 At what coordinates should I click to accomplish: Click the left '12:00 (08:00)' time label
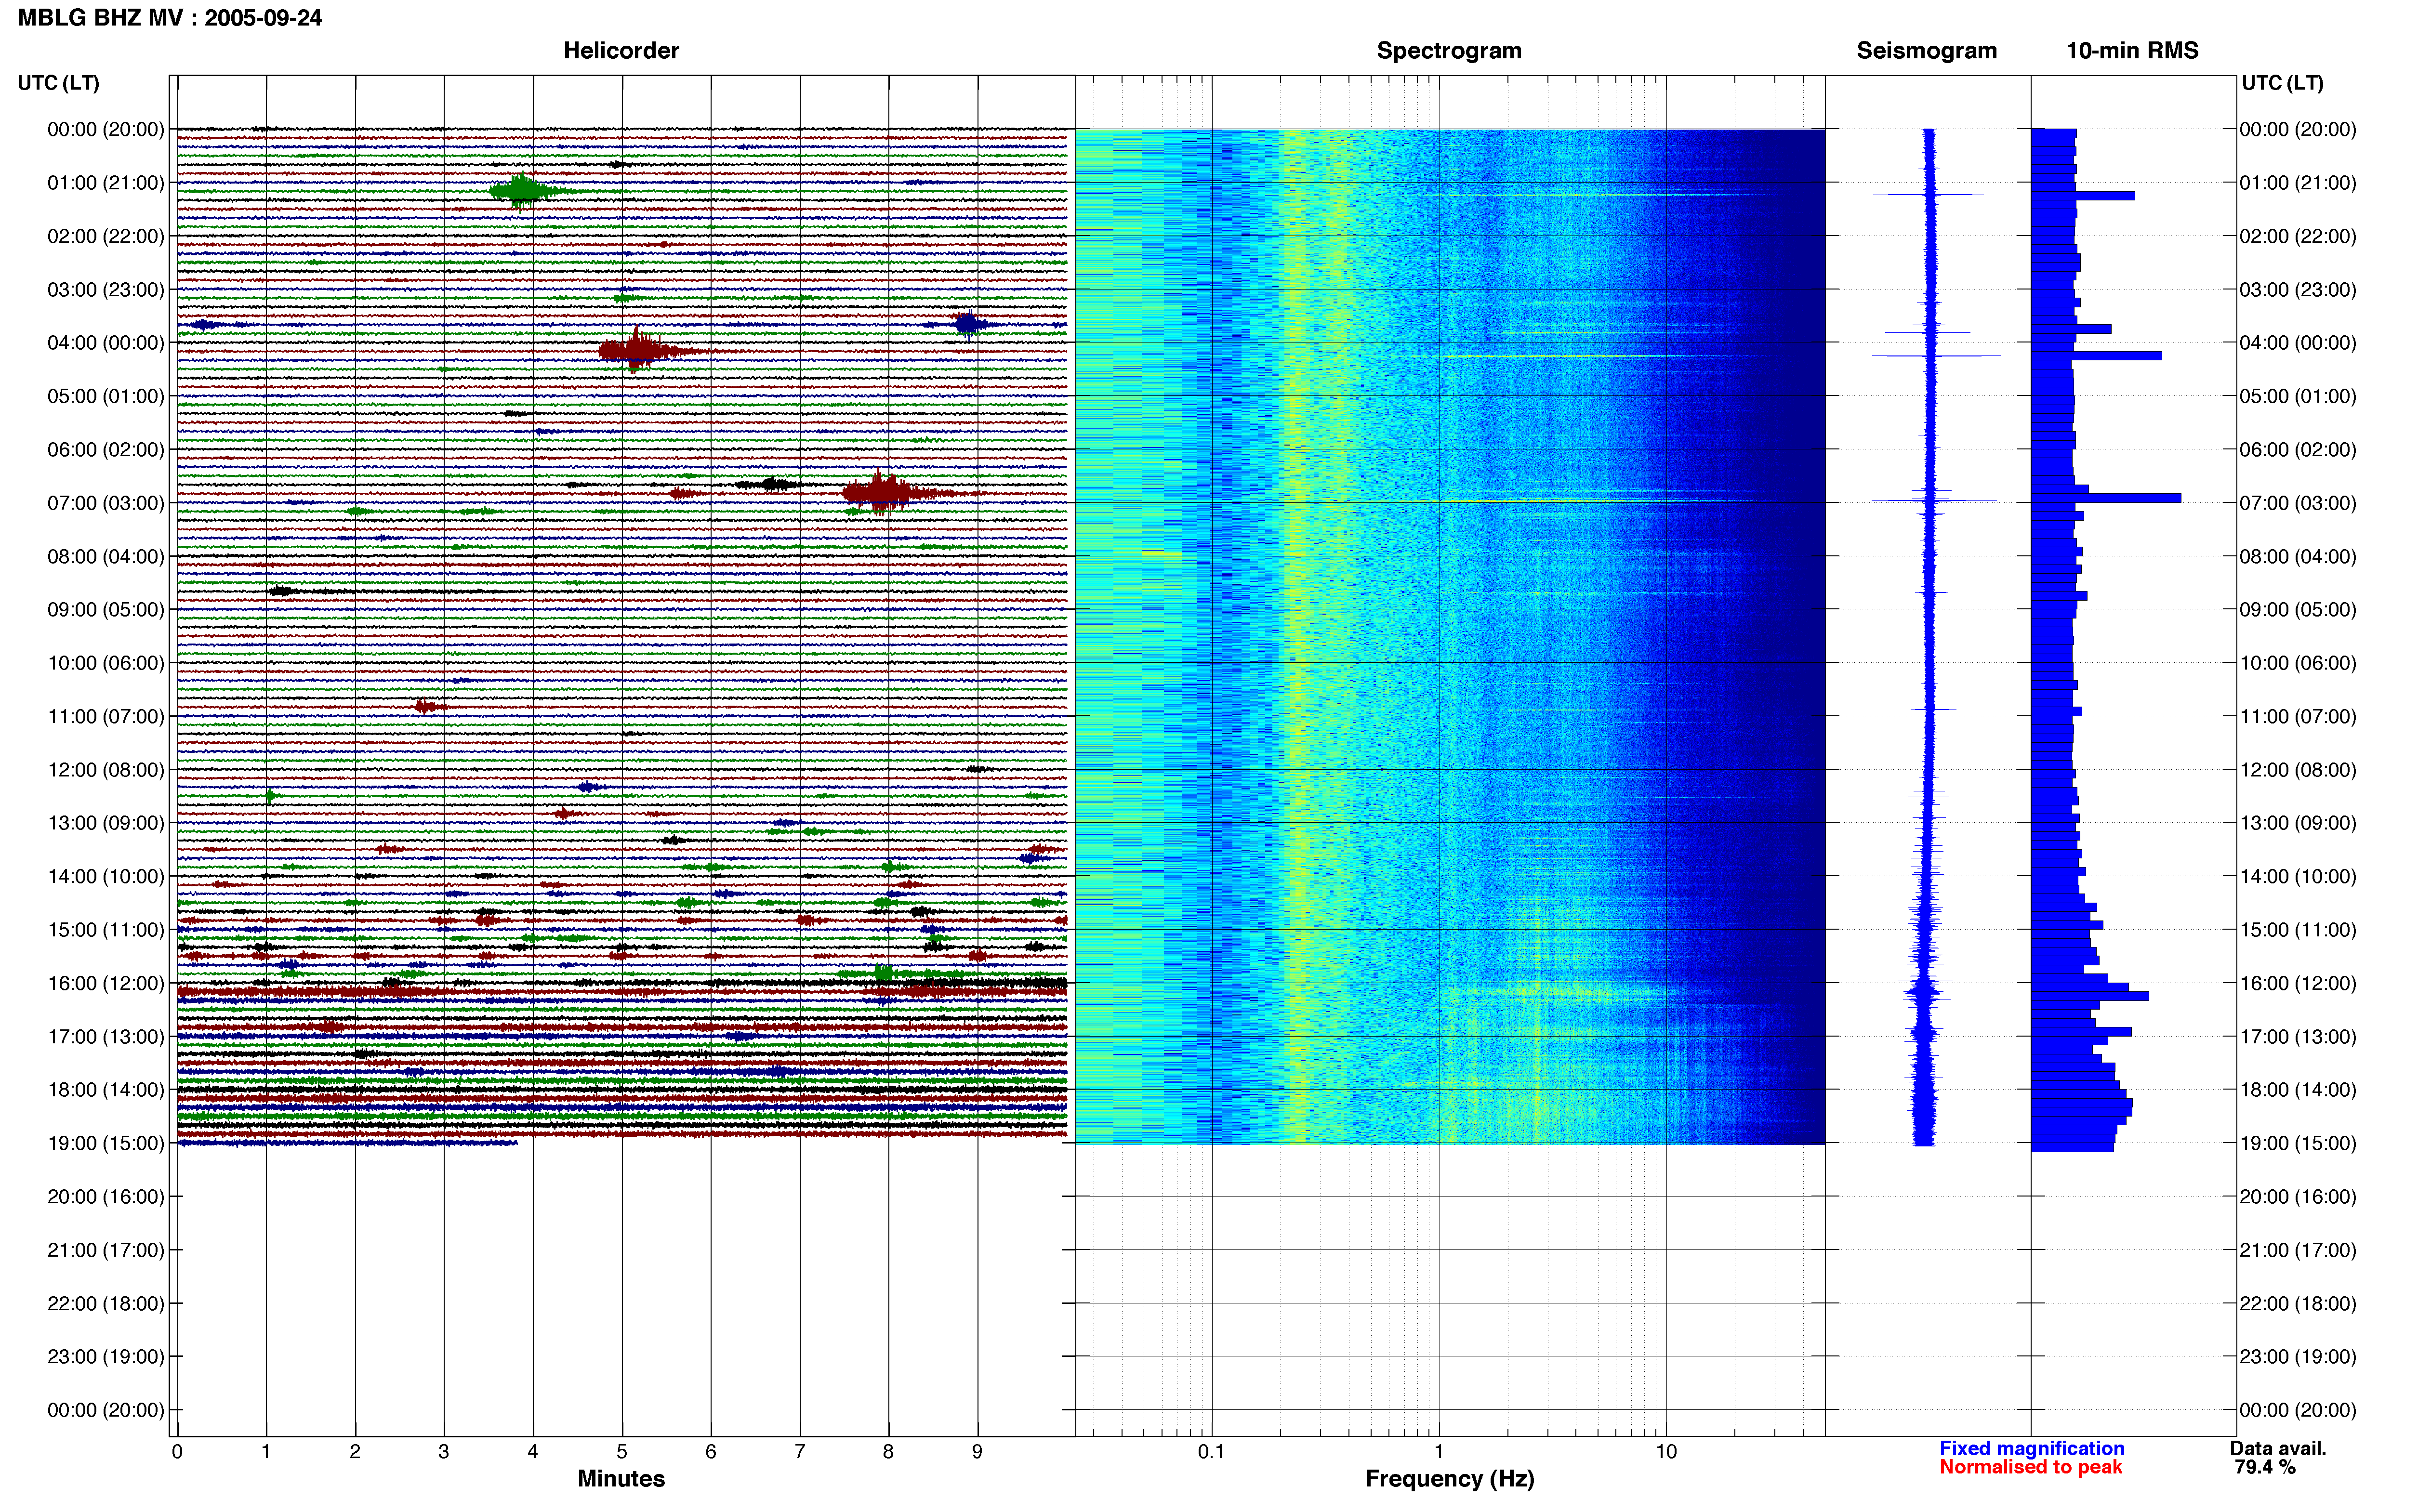(x=106, y=770)
